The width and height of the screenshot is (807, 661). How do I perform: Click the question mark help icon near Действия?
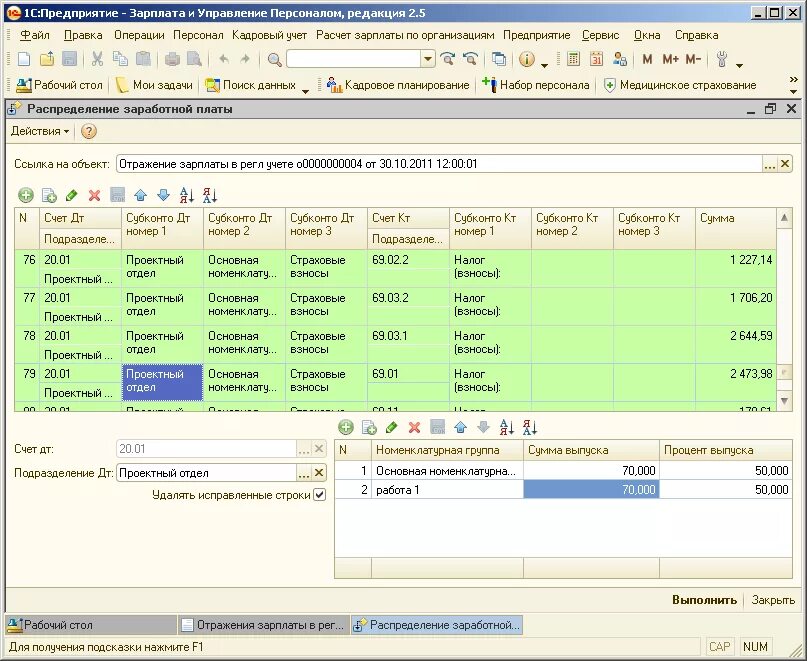[89, 131]
